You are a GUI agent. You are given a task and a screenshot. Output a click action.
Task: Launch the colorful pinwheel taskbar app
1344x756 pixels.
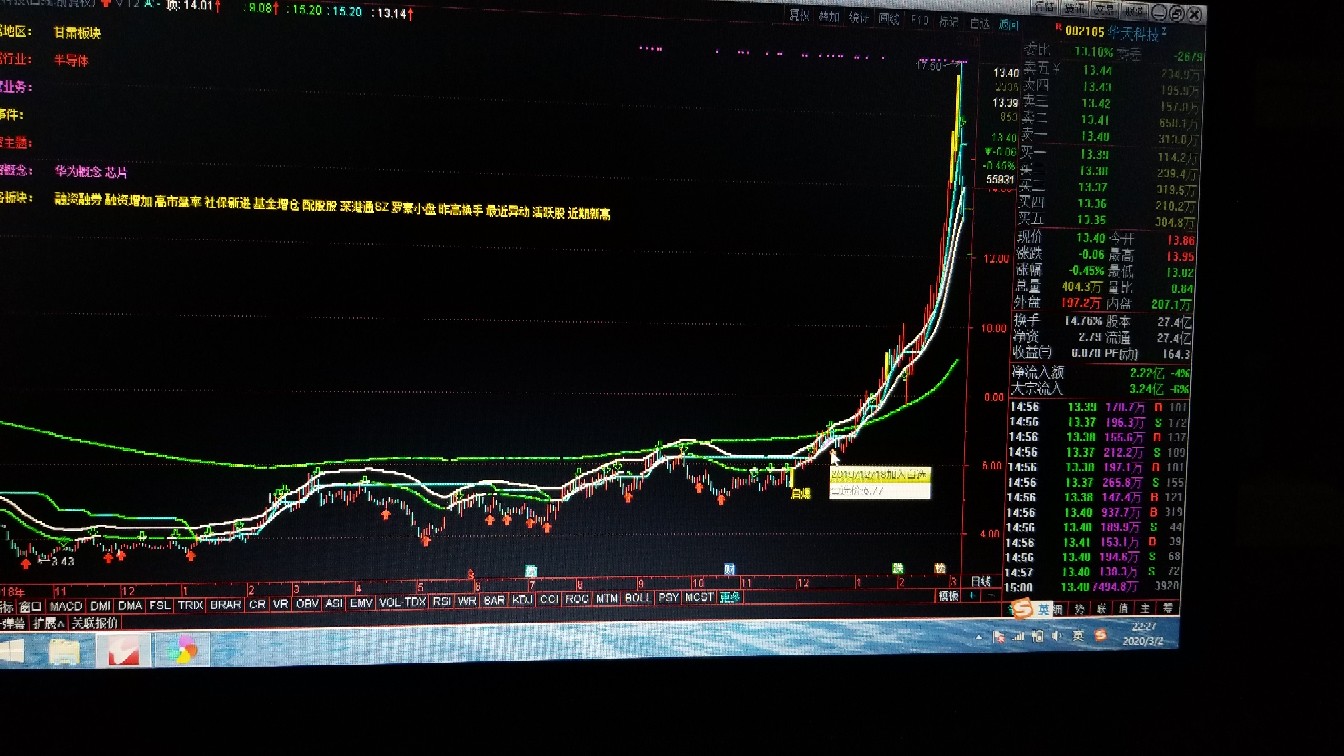(x=181, y=651)
